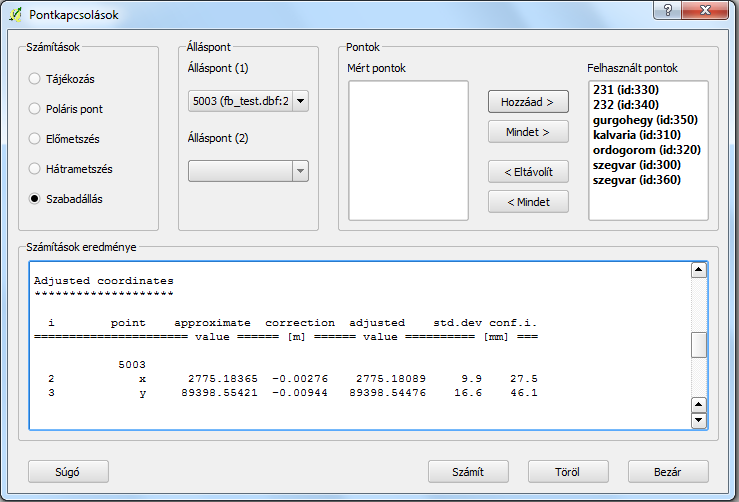This screenshot has height=502, width=739.
Task: Open the Álláspont (1) dropdown
Action: point(301,101)
